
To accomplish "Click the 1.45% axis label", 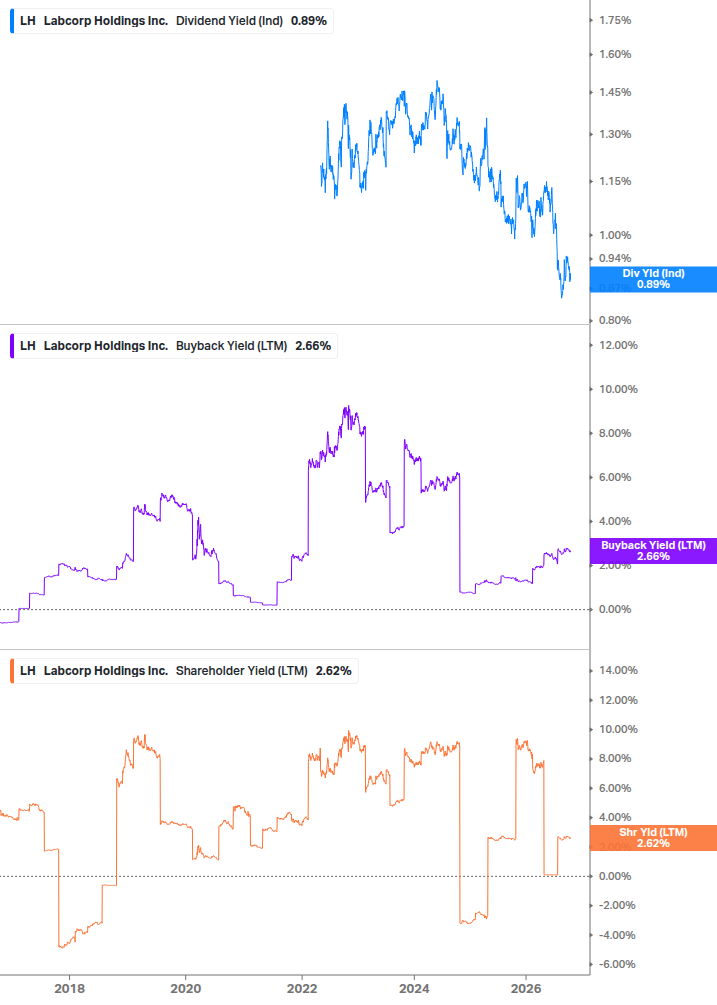I will point(615,92).
